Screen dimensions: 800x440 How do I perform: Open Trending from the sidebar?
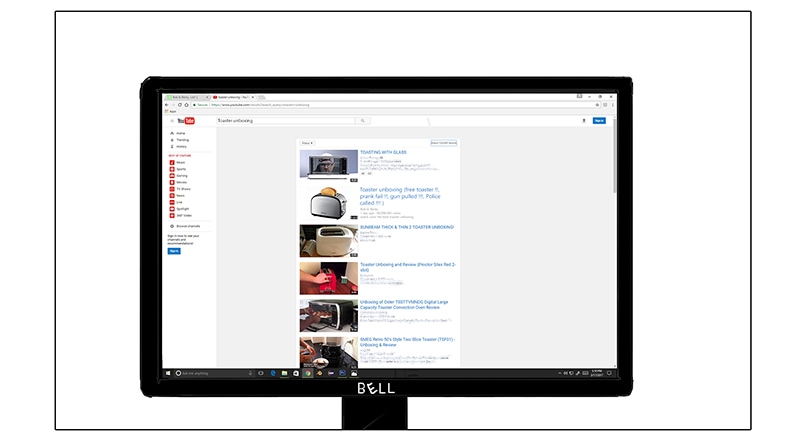click(x=180, y=139)
